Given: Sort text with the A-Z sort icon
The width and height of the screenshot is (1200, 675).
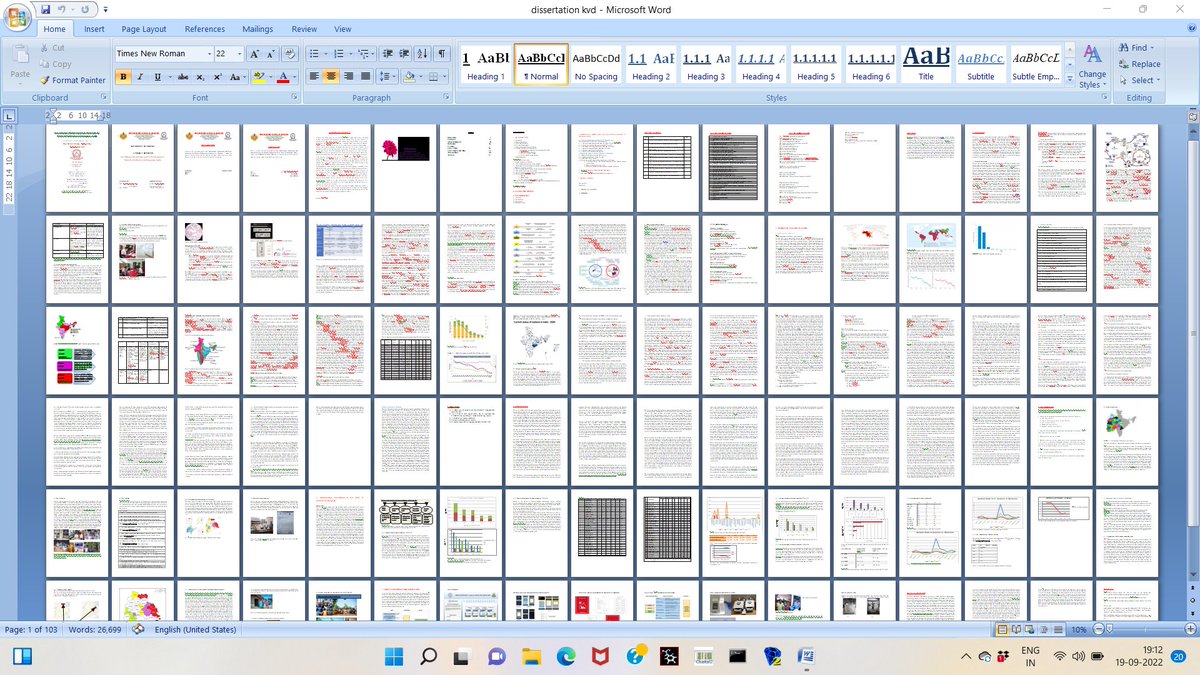Looking at the screenshot, I should [x=424, y=53].
